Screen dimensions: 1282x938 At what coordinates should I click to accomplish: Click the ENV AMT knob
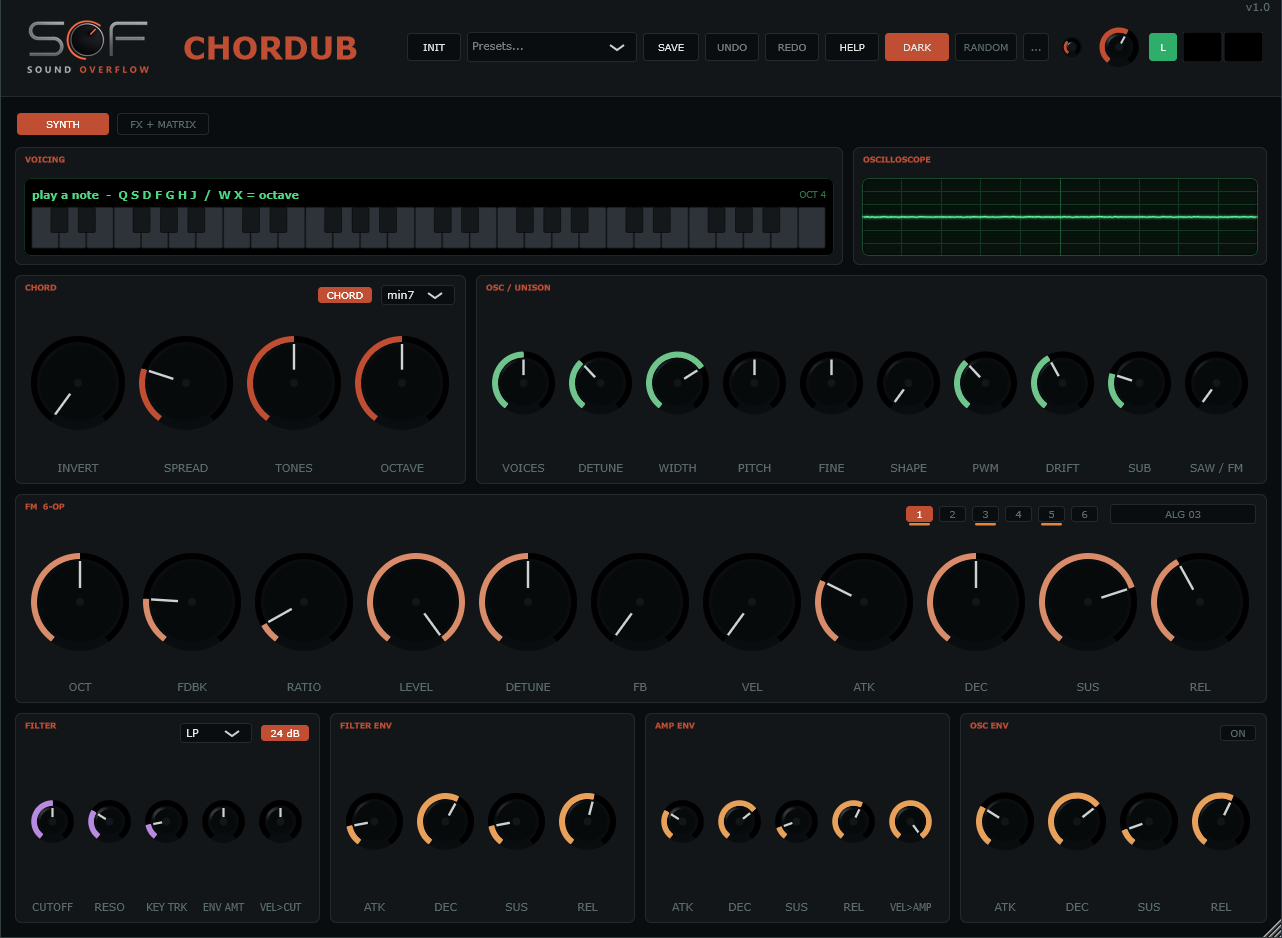click(x=223, y=821)
